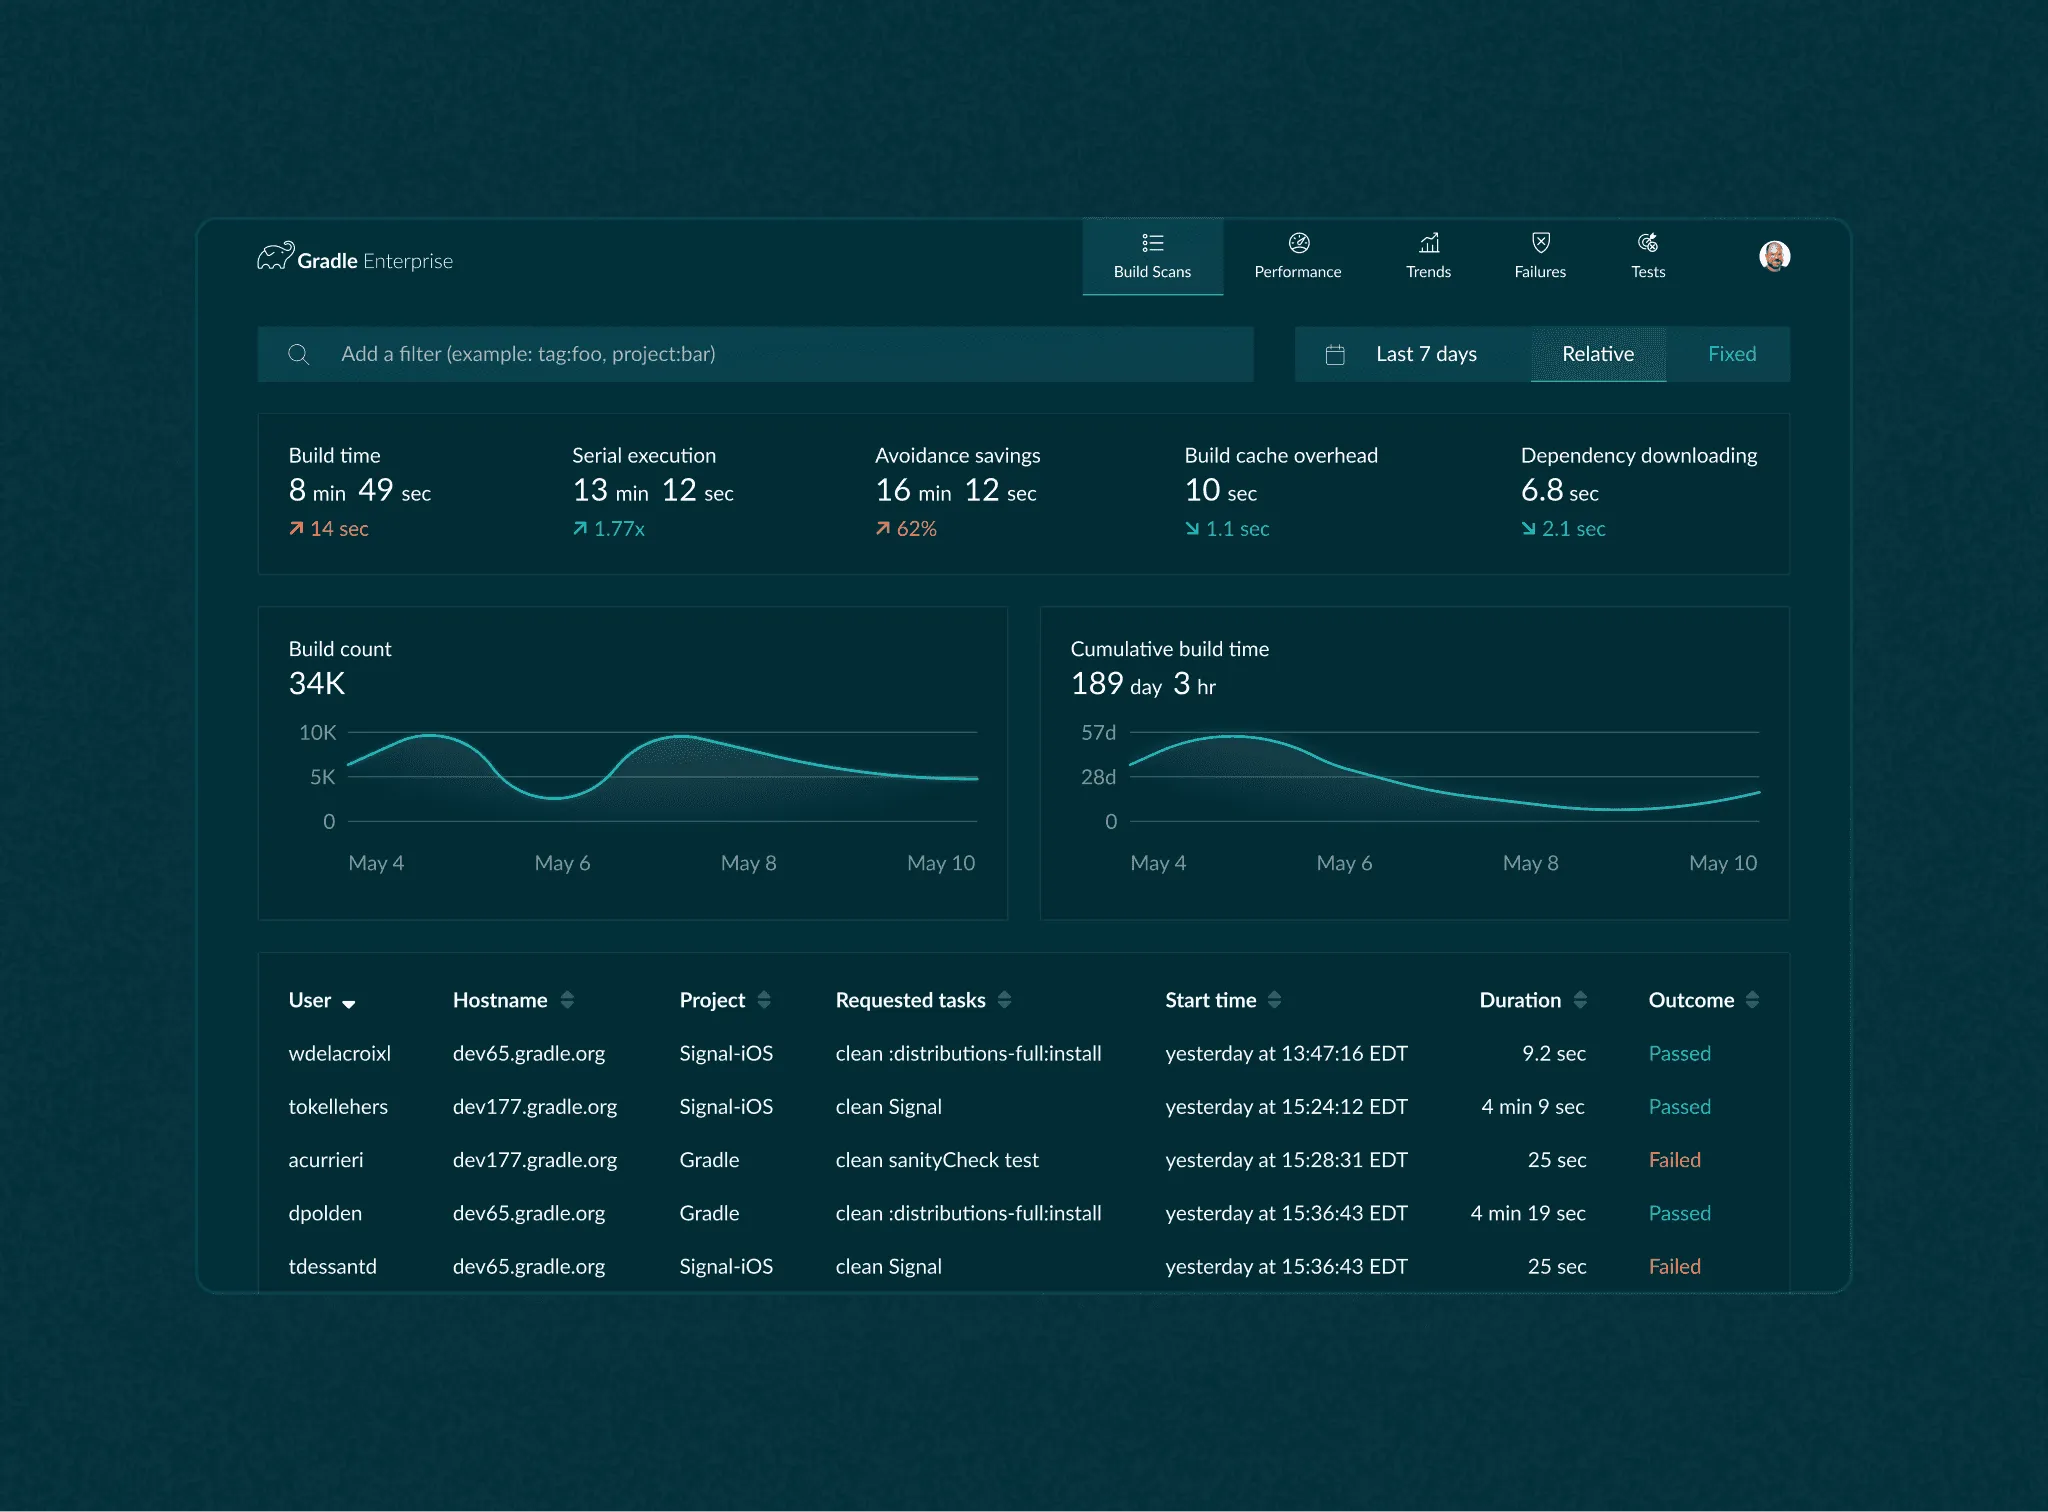This screenshot has height=1512, width=2048.
Task: Sort by Hostname column arrows
Action: click(567, 1000)
